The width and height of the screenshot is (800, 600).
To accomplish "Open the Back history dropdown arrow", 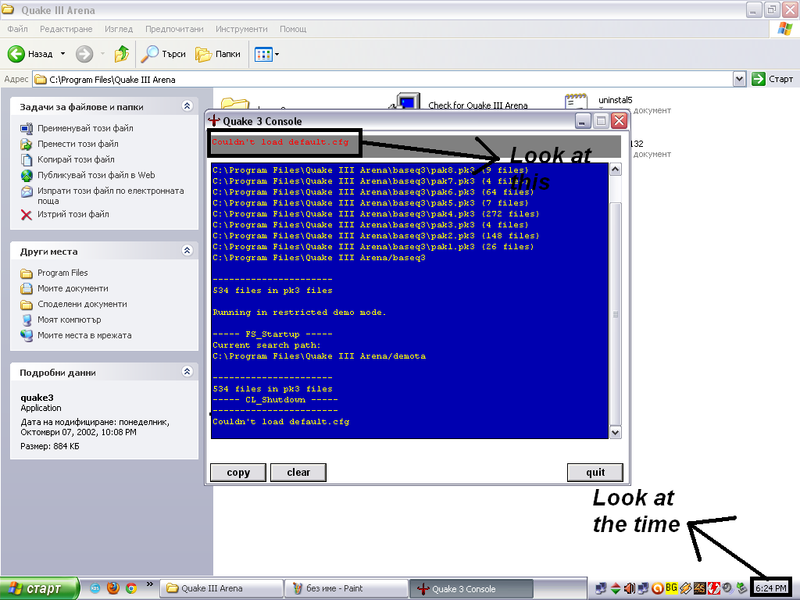I will click(63, 54).
